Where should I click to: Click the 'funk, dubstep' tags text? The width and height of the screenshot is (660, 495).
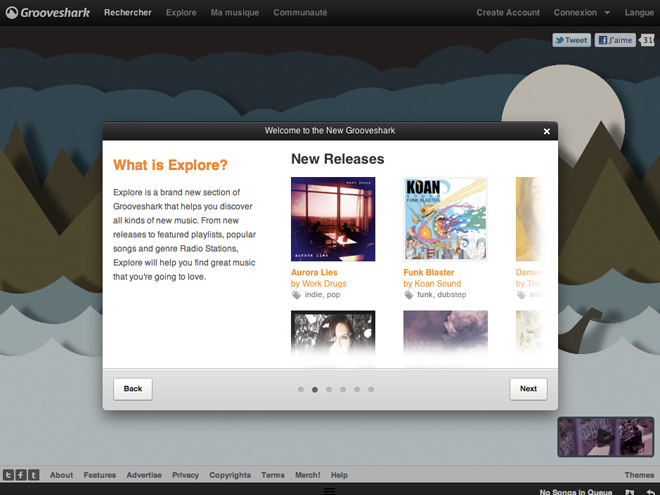click(442, 295)
